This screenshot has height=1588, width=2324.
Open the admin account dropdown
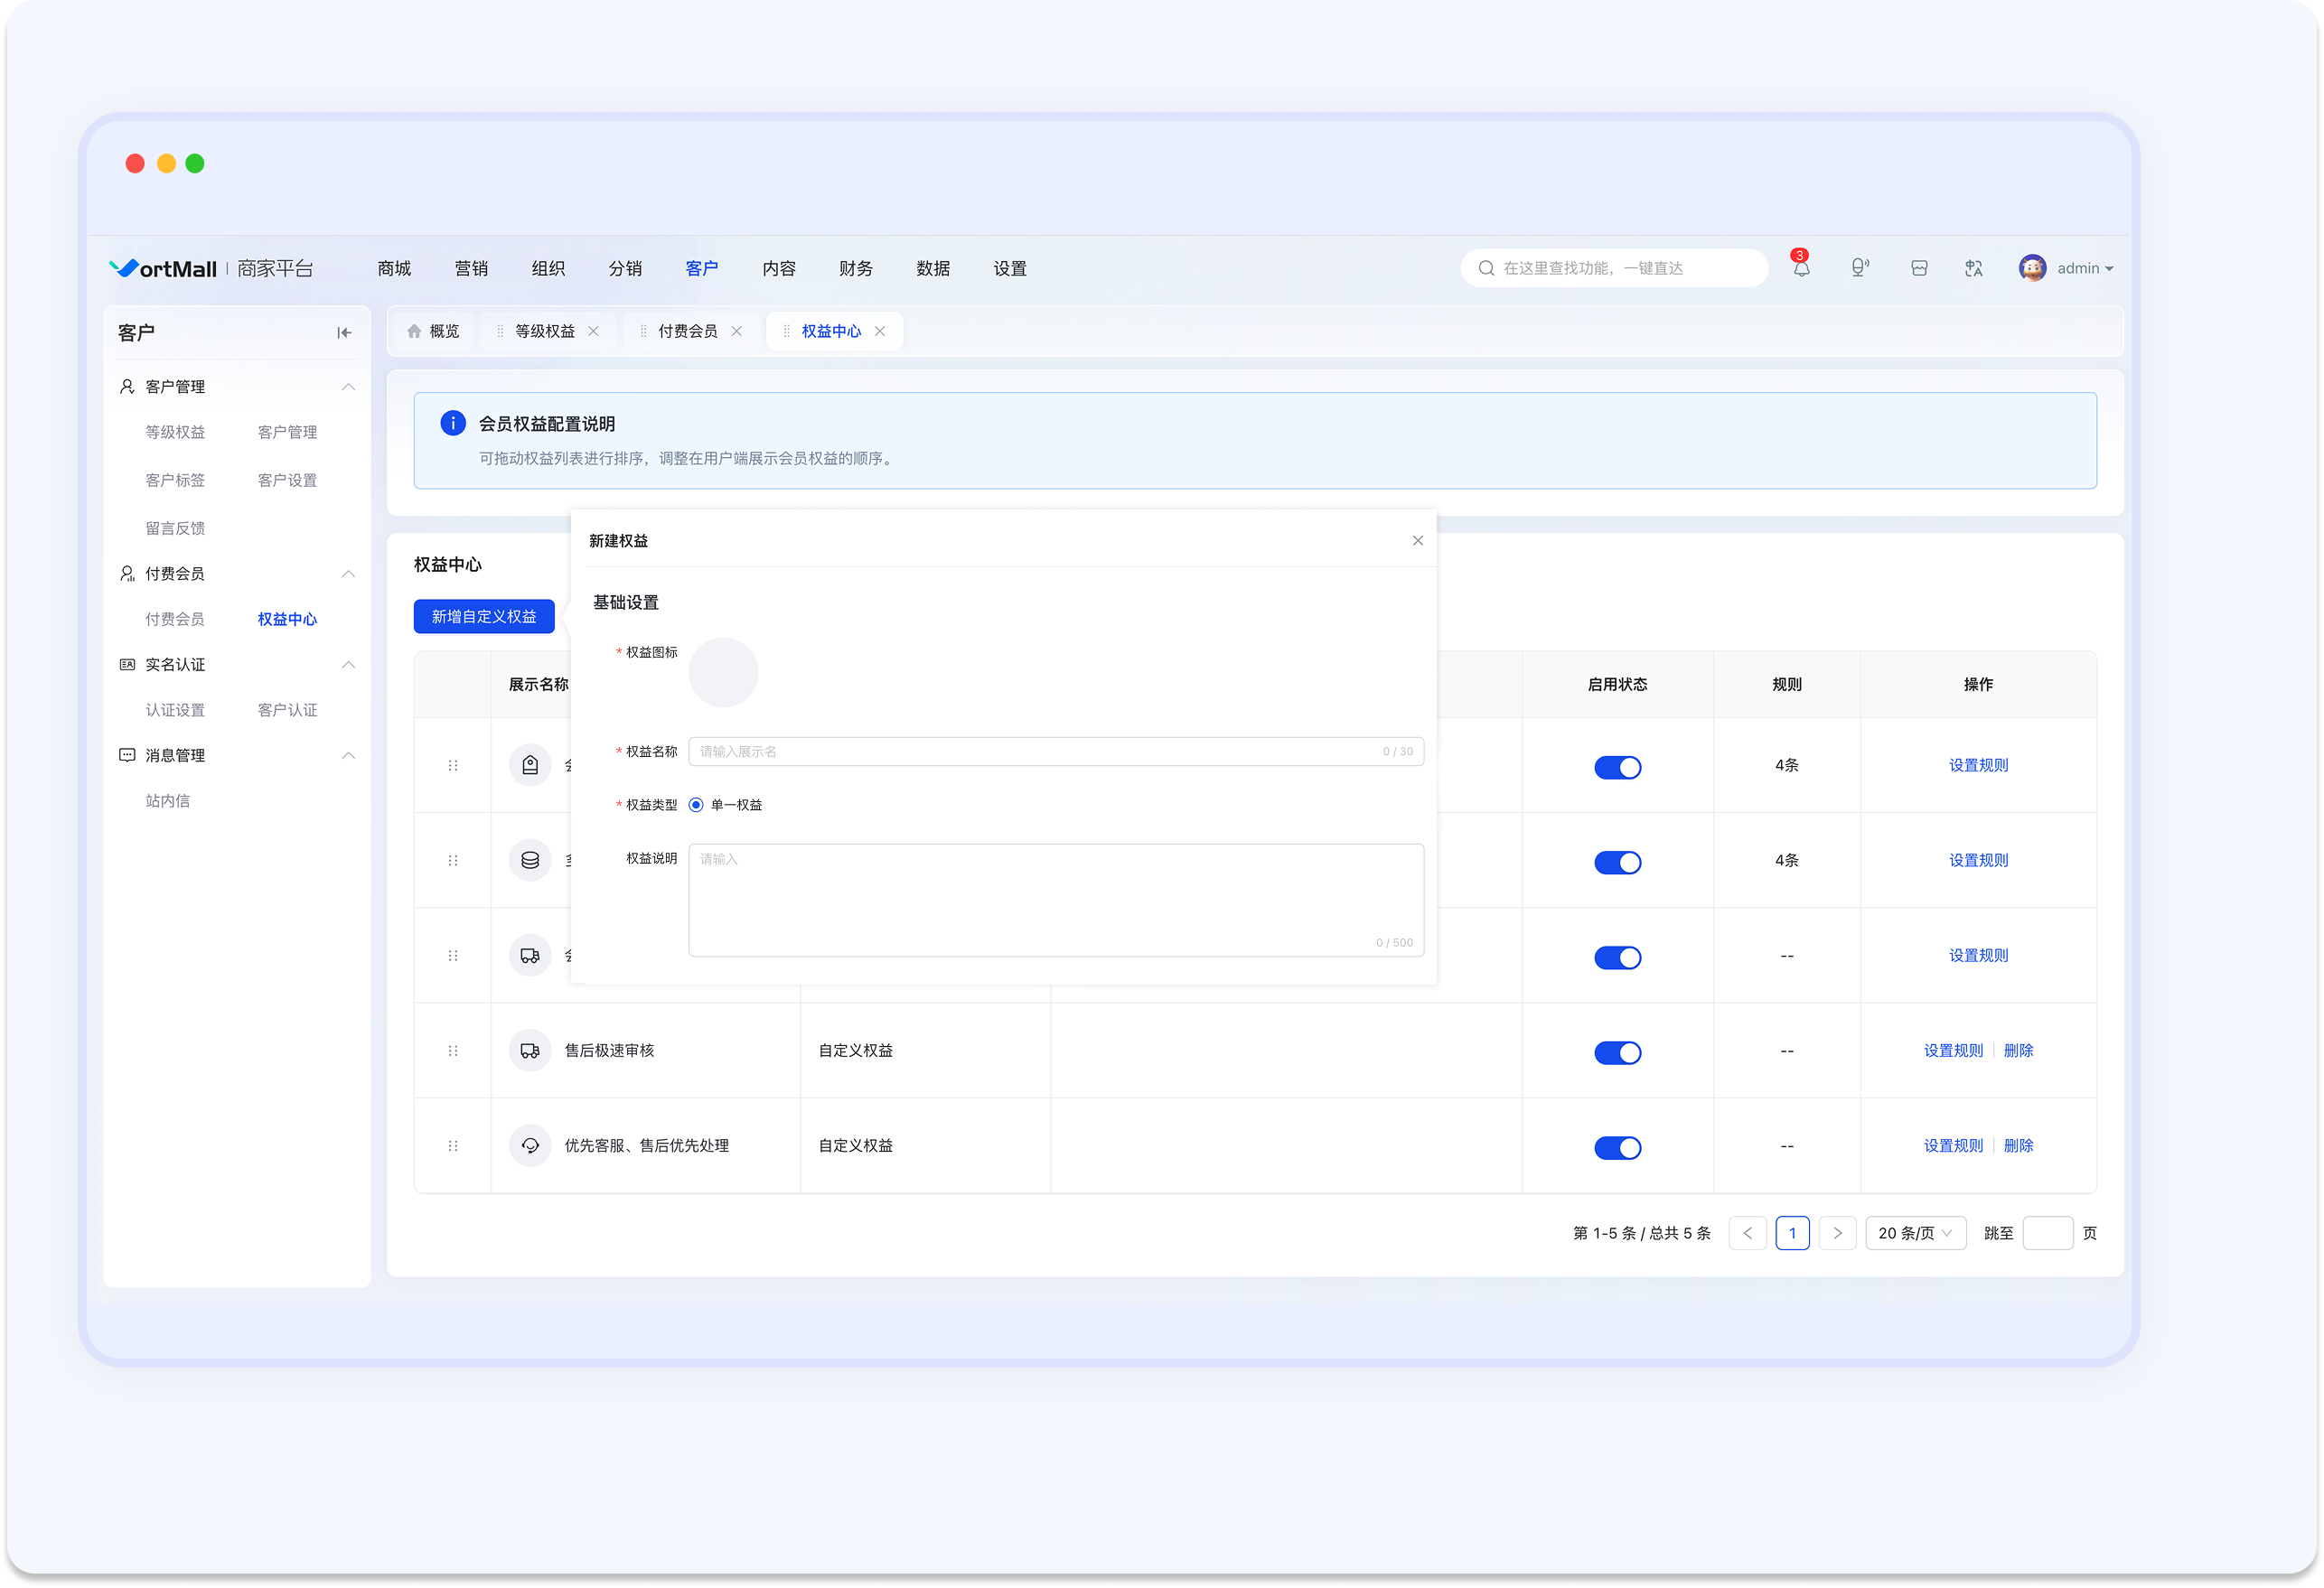pyautogui.click(x=2066, y=268)
